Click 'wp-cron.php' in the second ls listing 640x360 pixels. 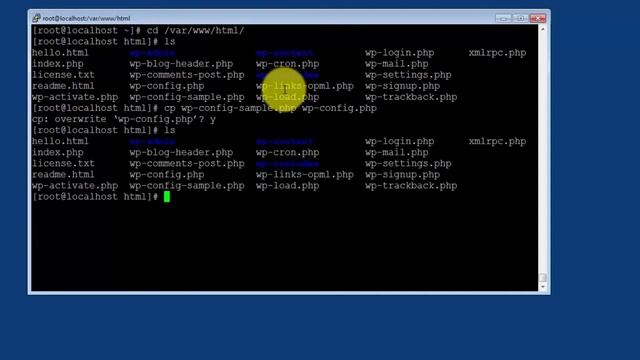point(288,153)
